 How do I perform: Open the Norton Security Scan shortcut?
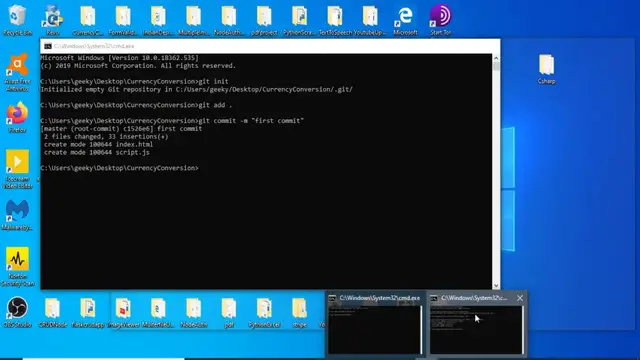pos(17,267)
